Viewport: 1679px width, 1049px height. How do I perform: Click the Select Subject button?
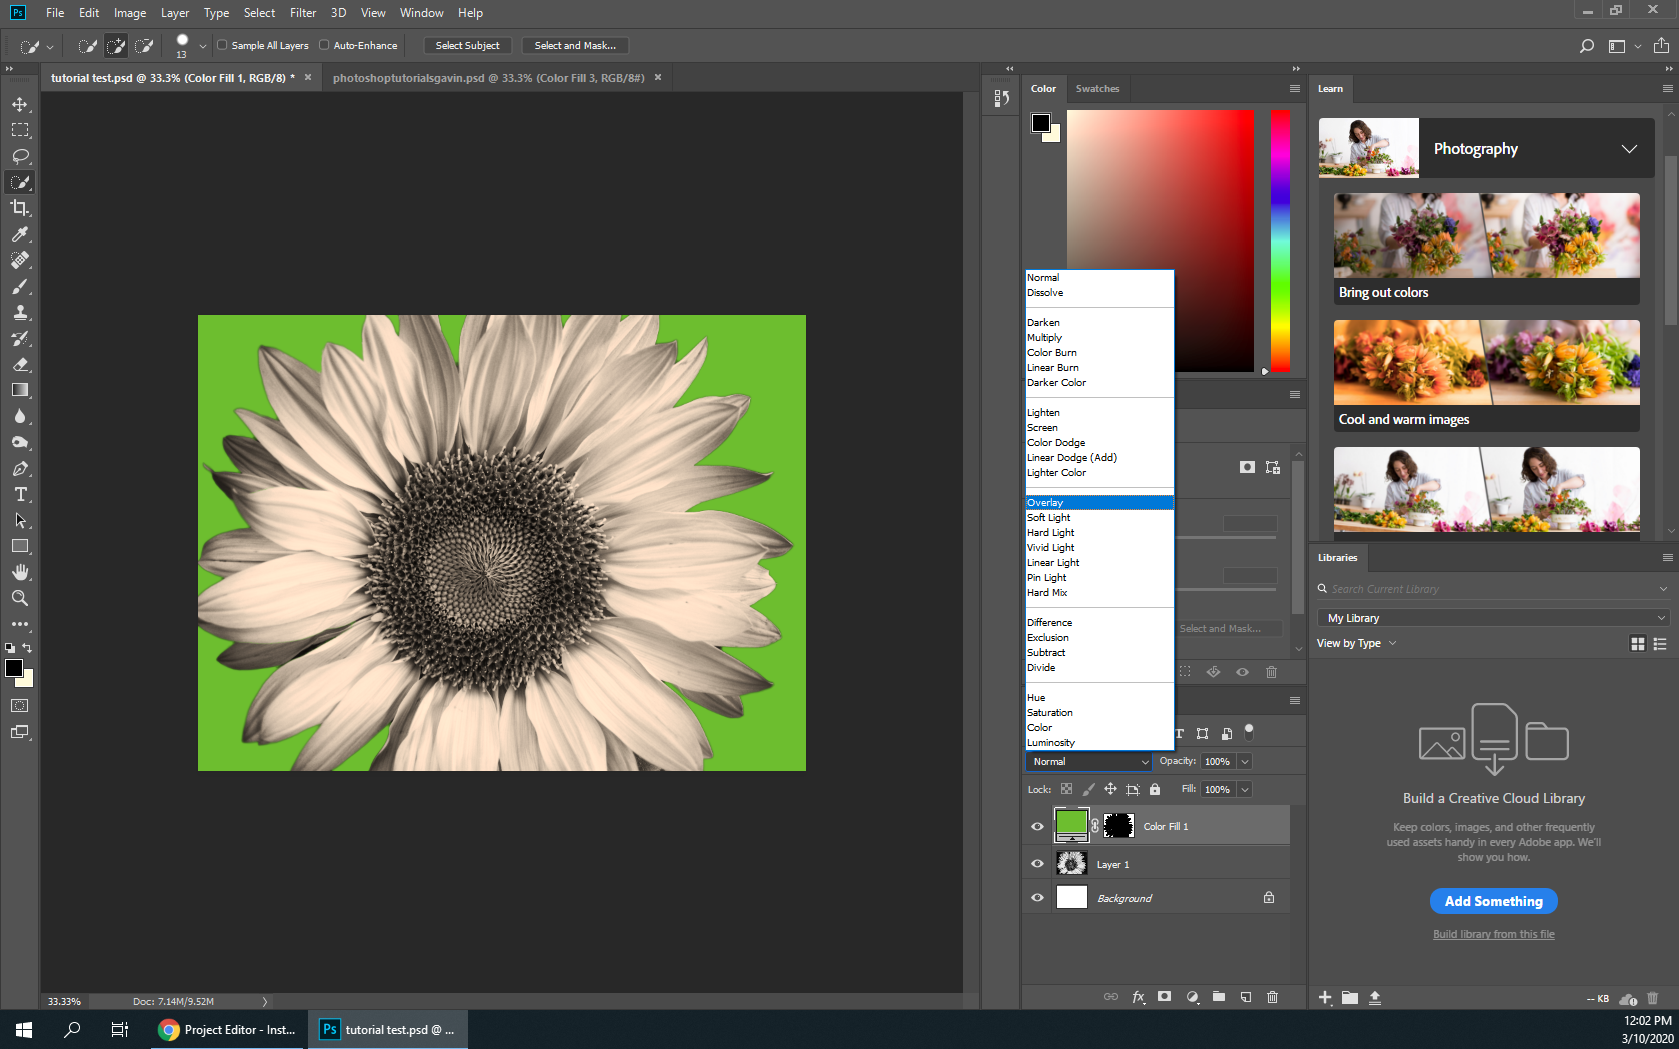[467, 46]
